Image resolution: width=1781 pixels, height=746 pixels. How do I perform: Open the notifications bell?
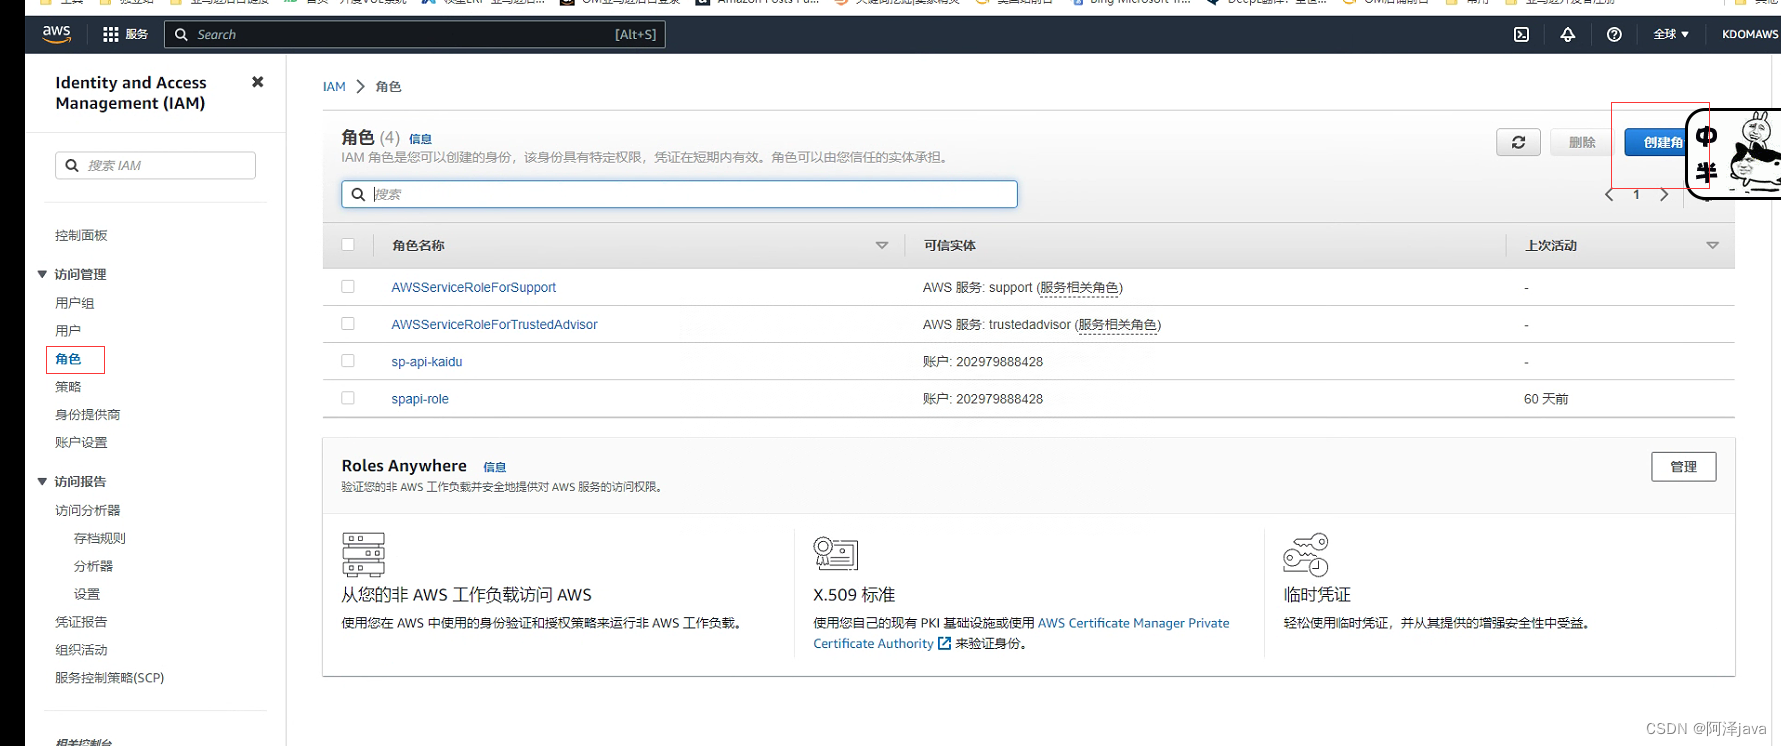(1567, 34)
